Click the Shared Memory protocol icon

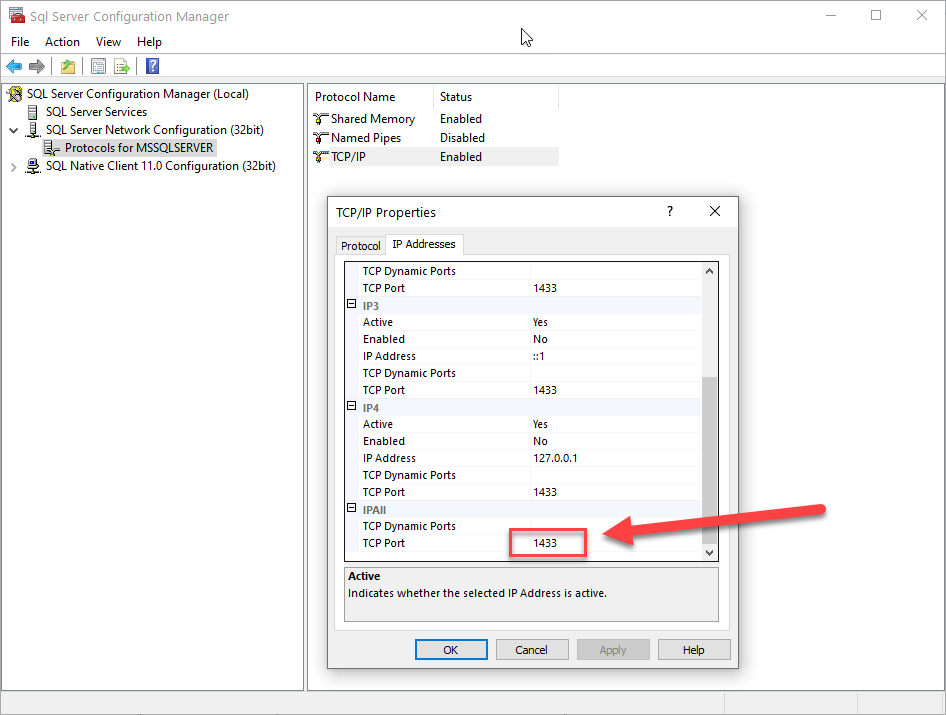(x=320, y=119)
